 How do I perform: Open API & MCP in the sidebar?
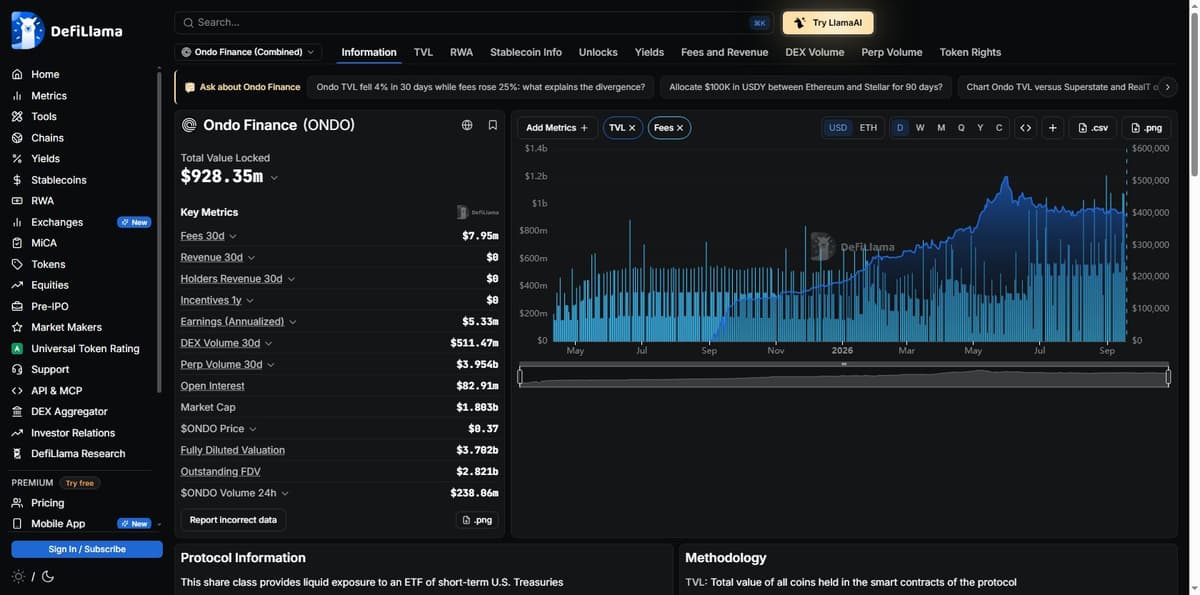[57, 391]
